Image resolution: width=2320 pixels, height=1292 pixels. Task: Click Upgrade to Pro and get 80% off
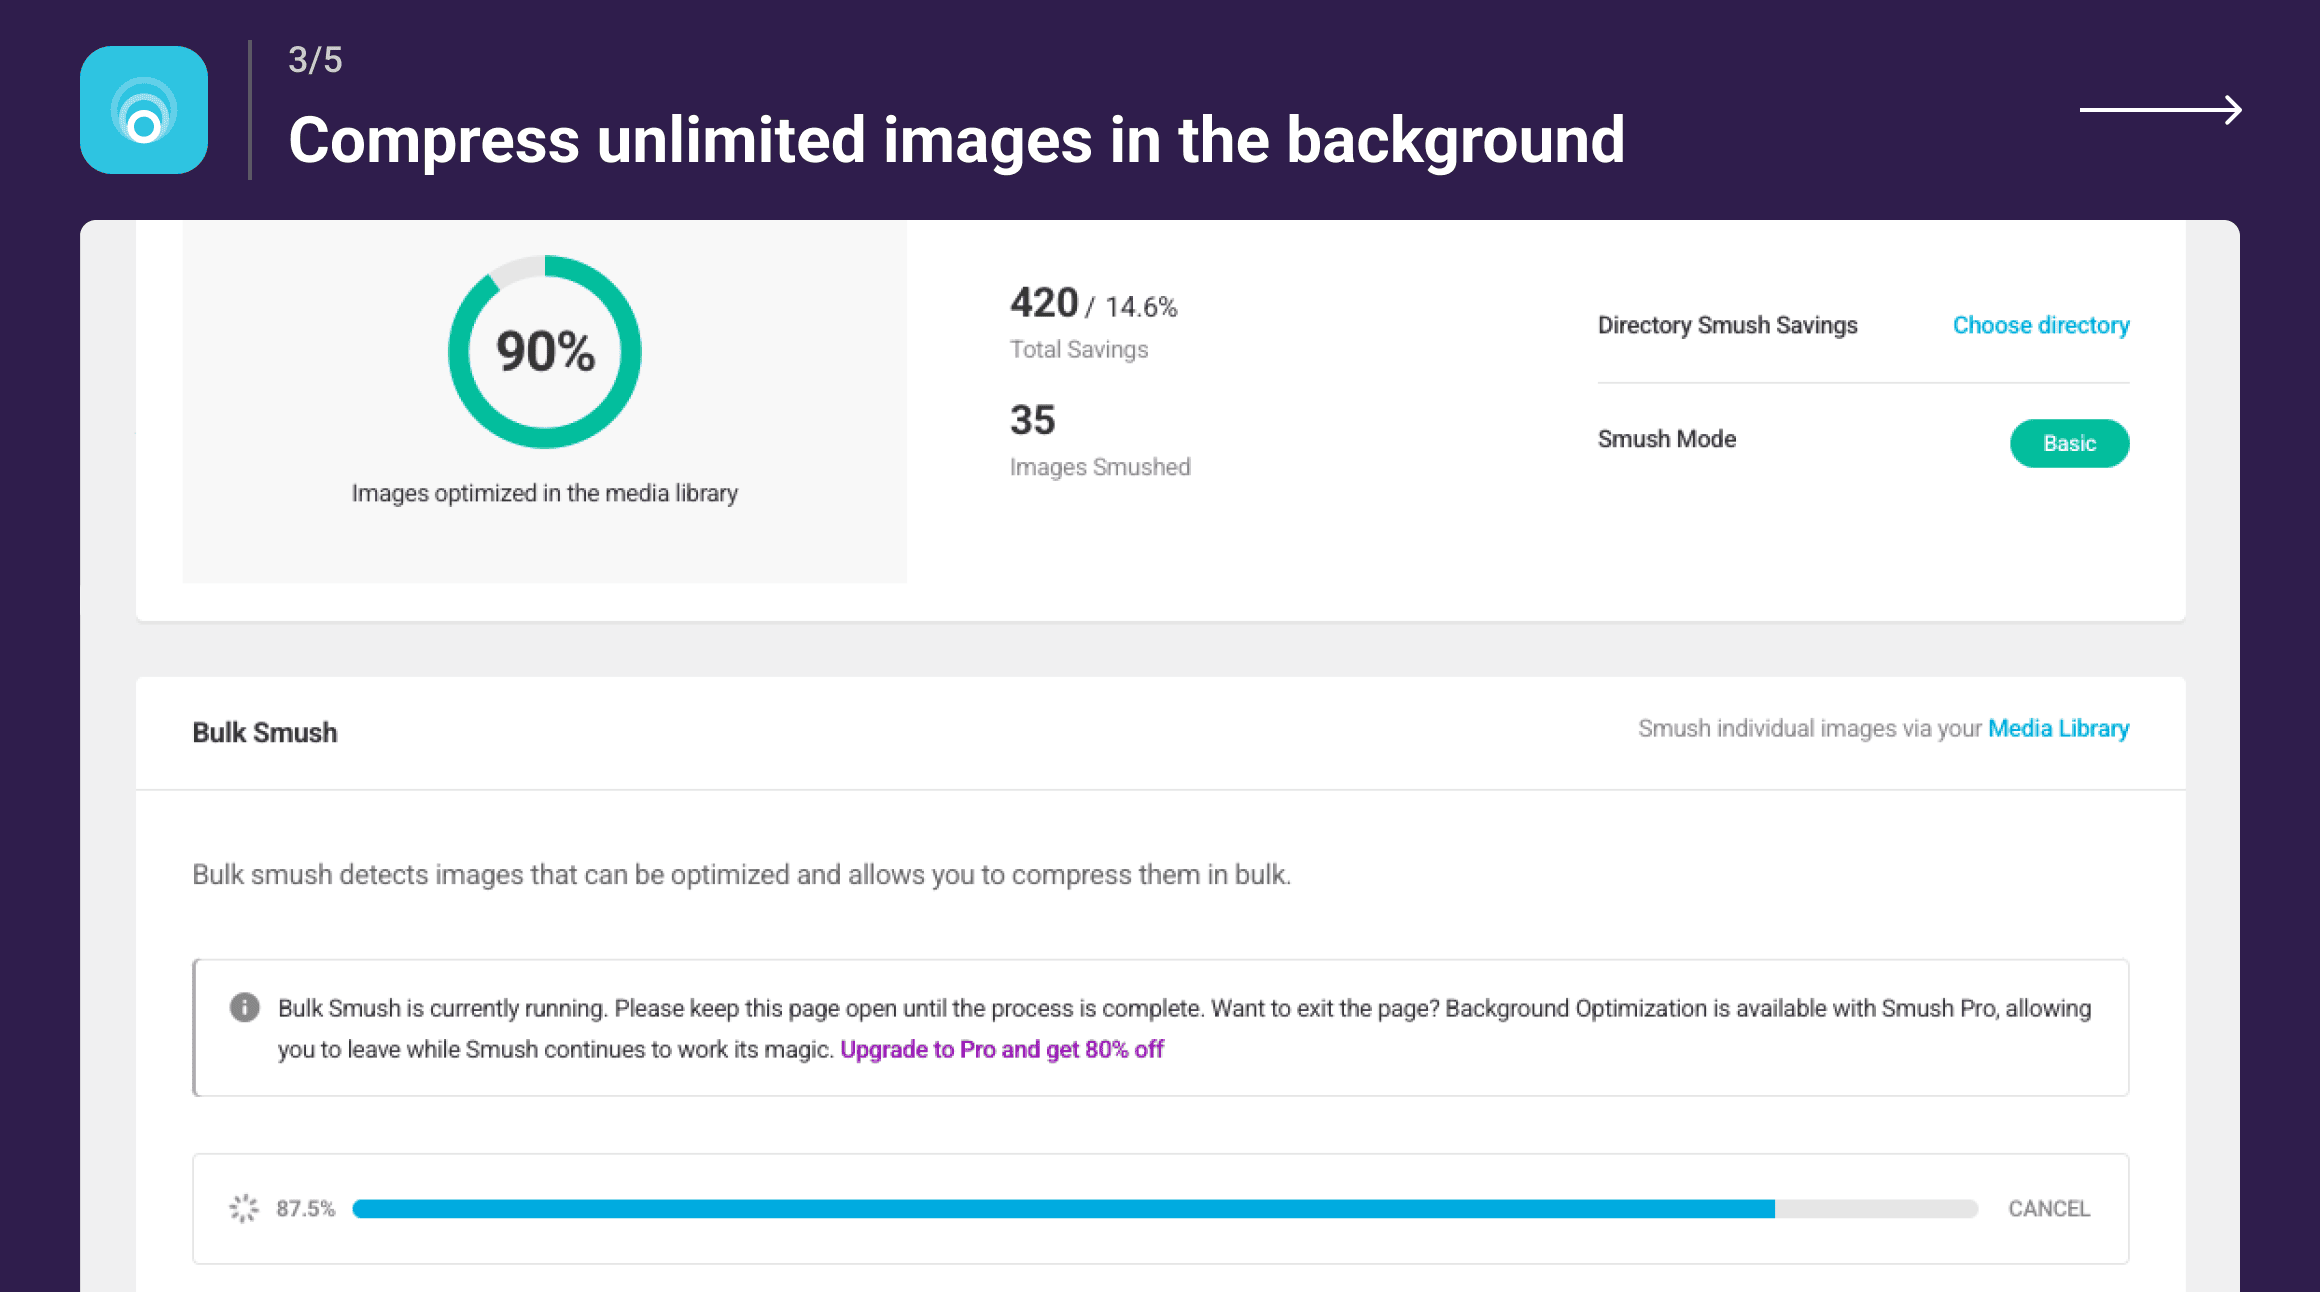click(x=1003, y=1049)
